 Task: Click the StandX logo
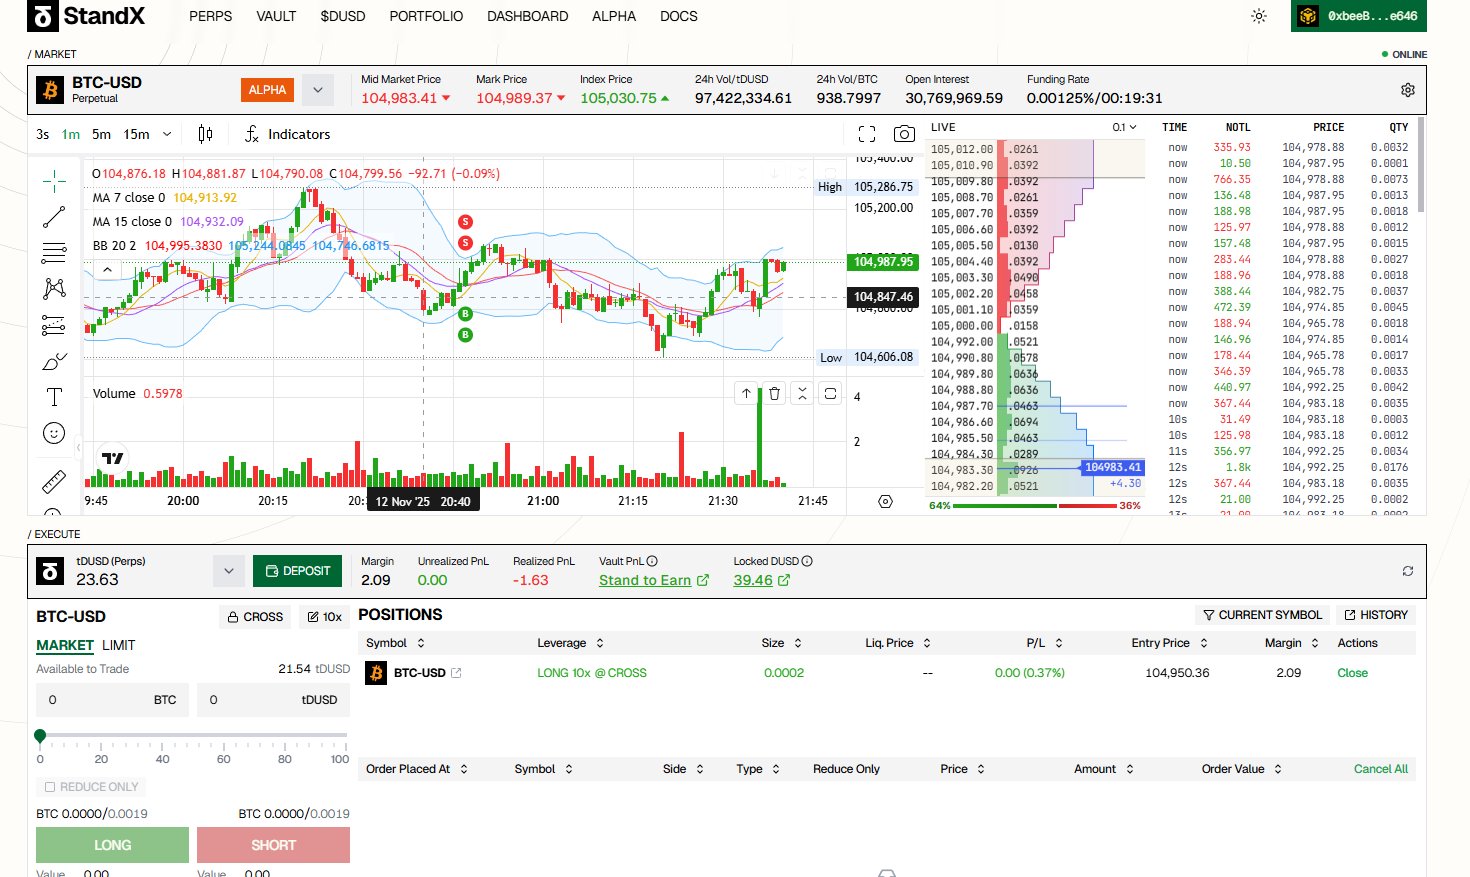87,16
